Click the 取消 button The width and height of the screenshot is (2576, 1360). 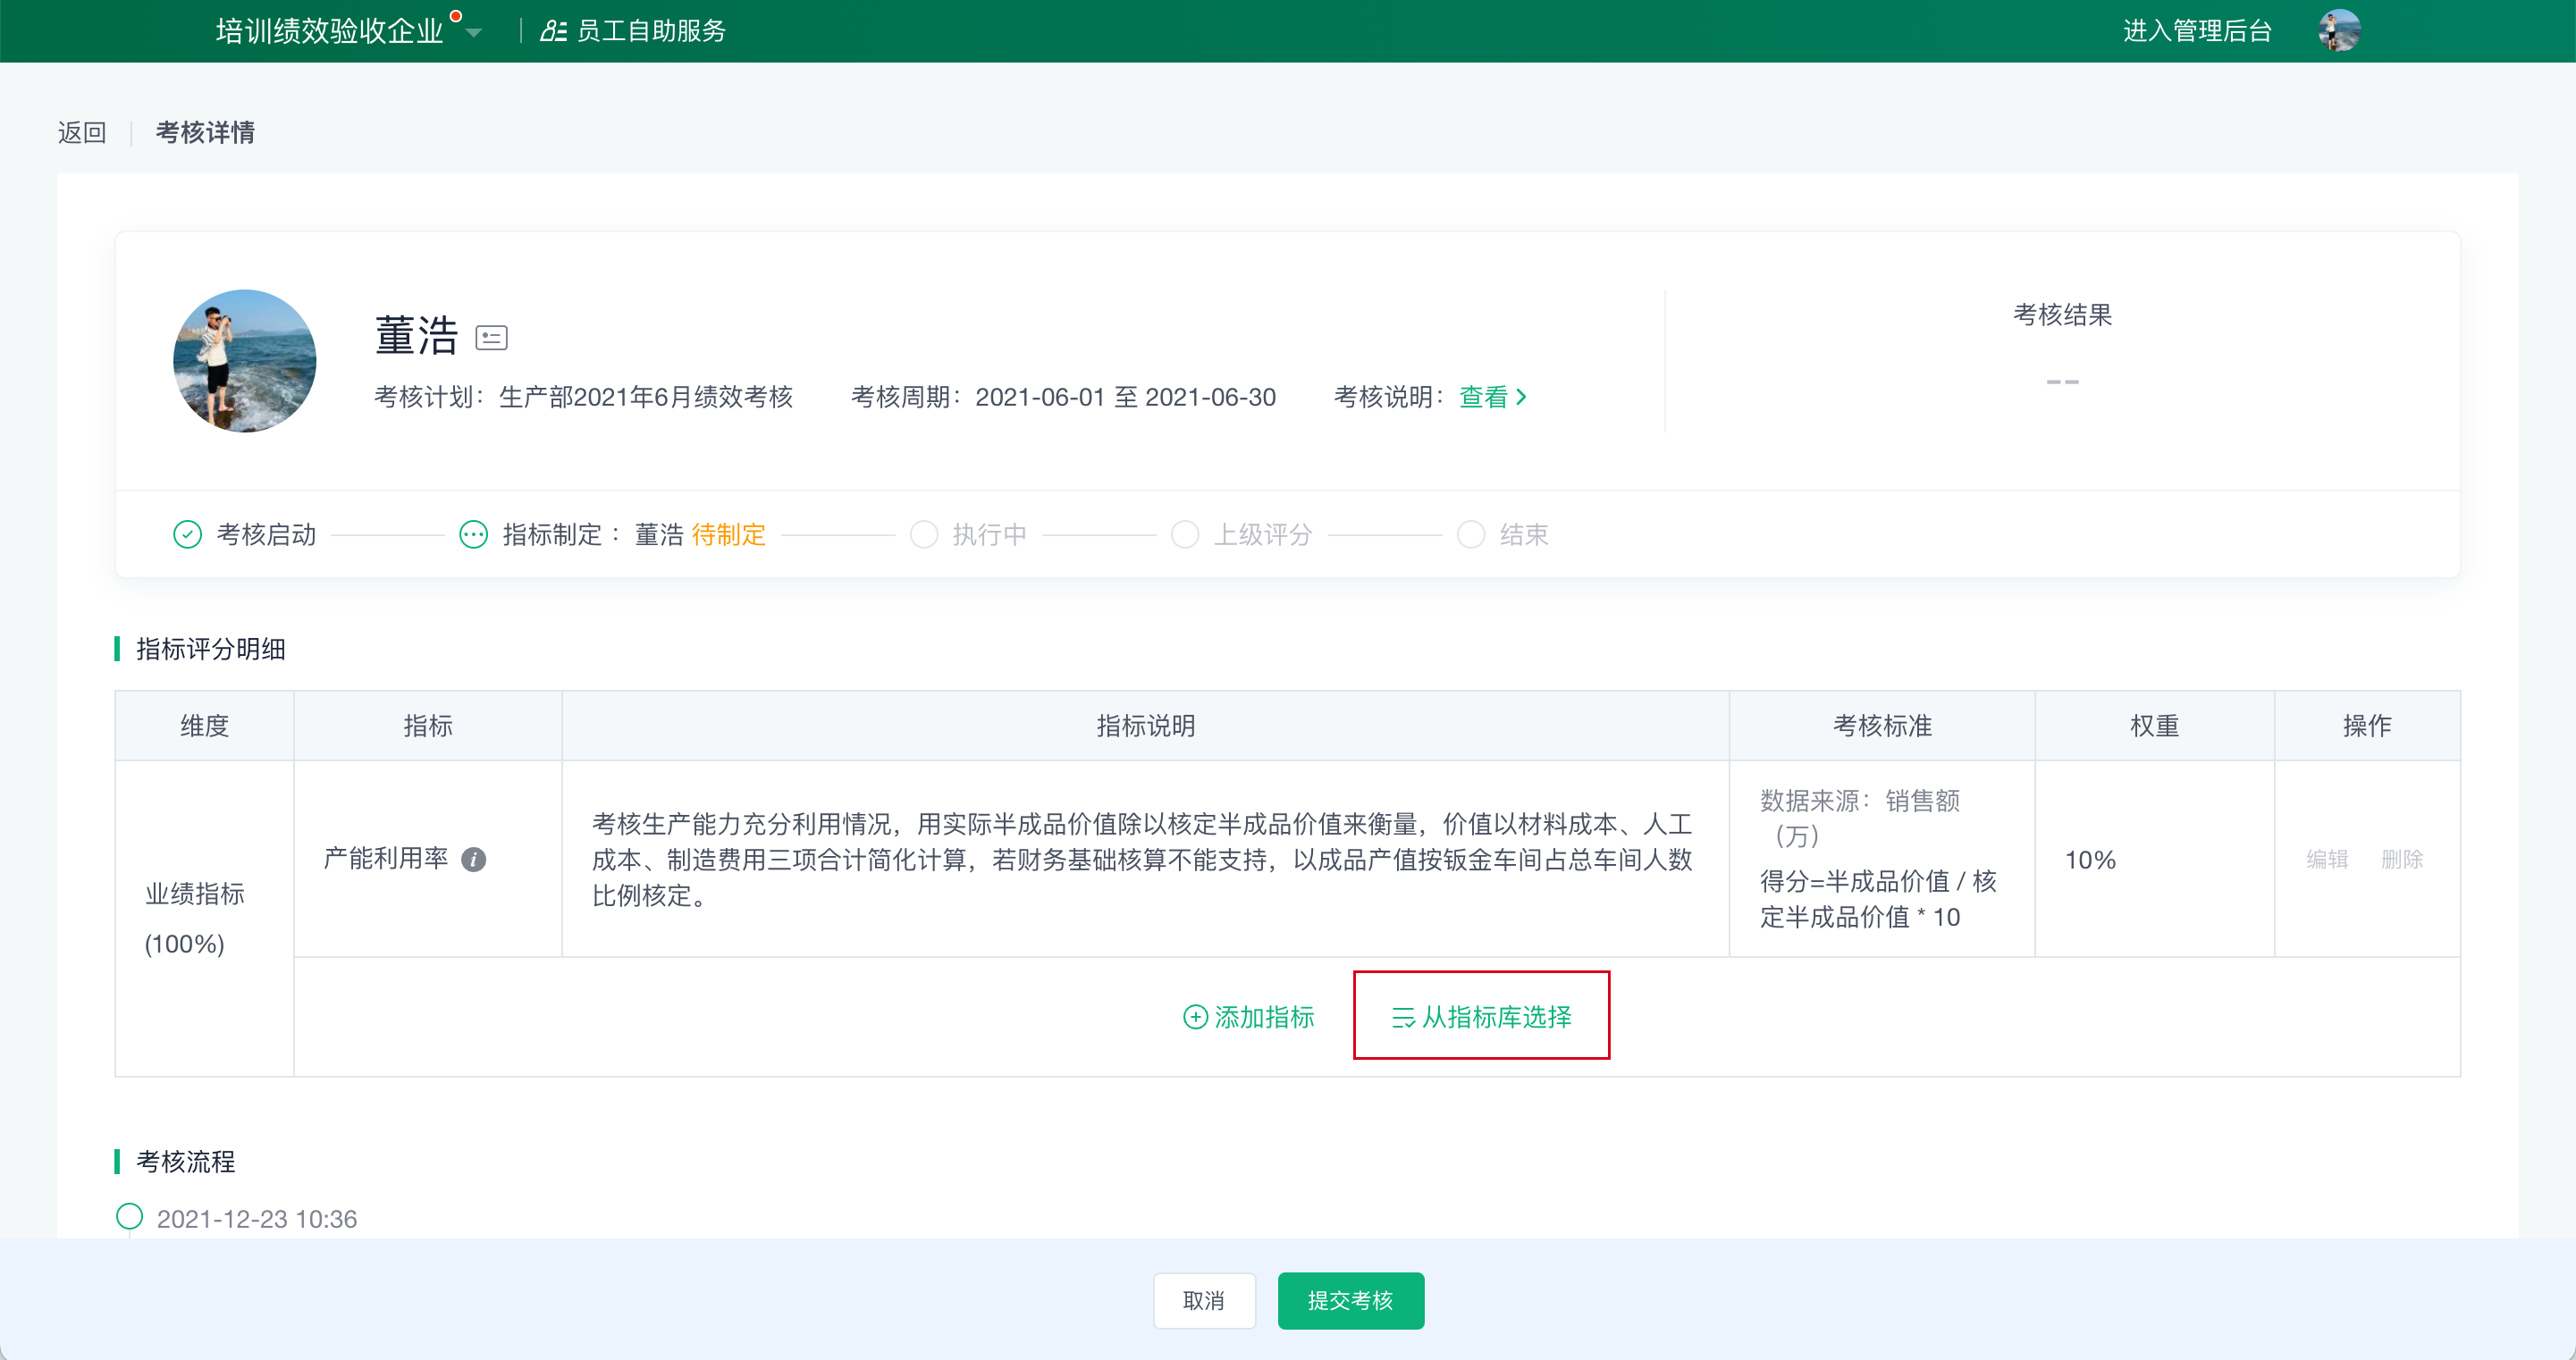point(1203,1300)
